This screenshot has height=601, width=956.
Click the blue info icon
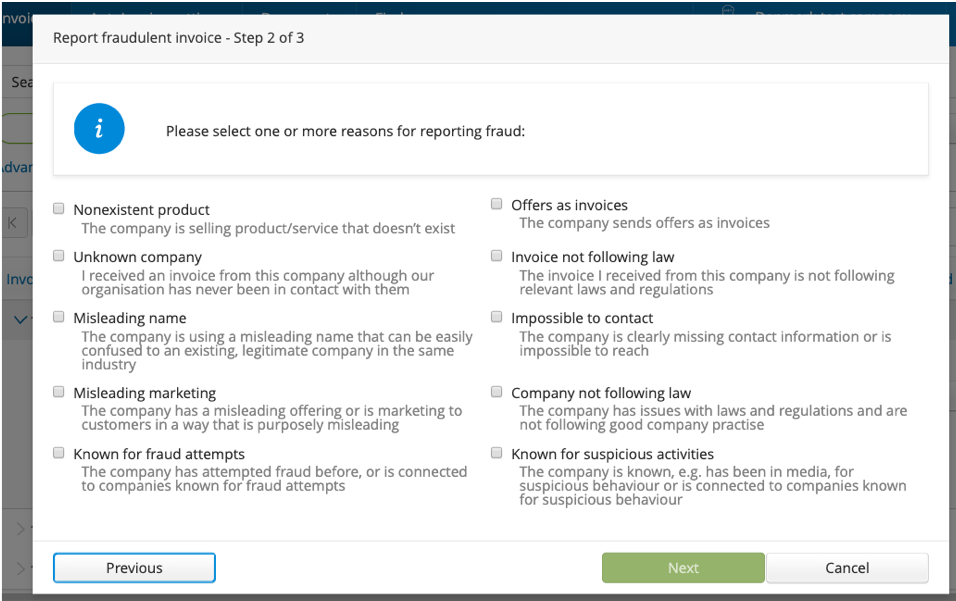click(99, 130)
